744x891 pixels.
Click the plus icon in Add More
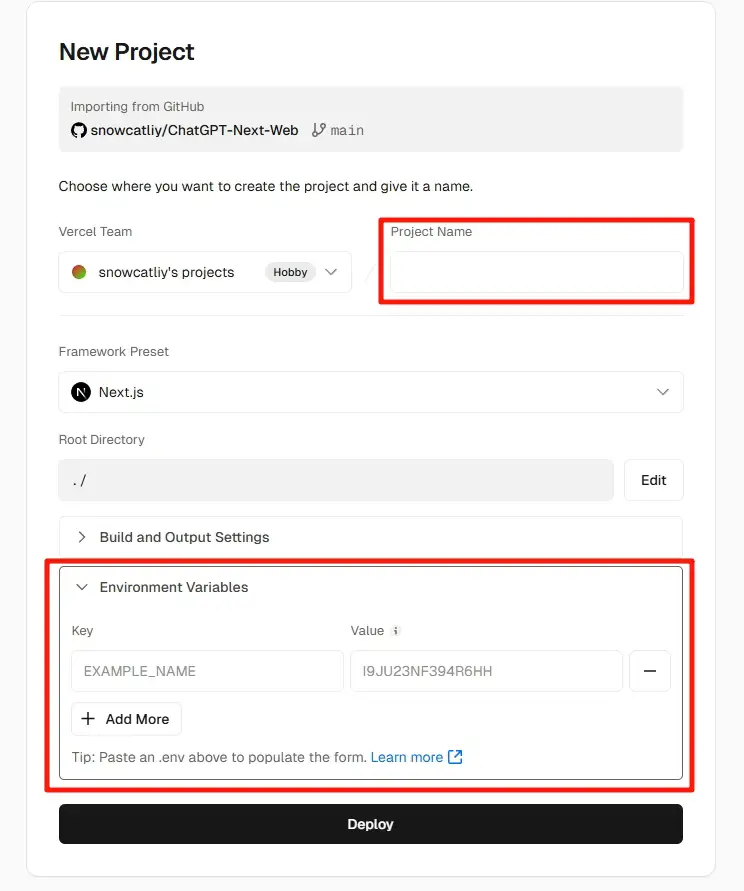[x=88, y=719]
